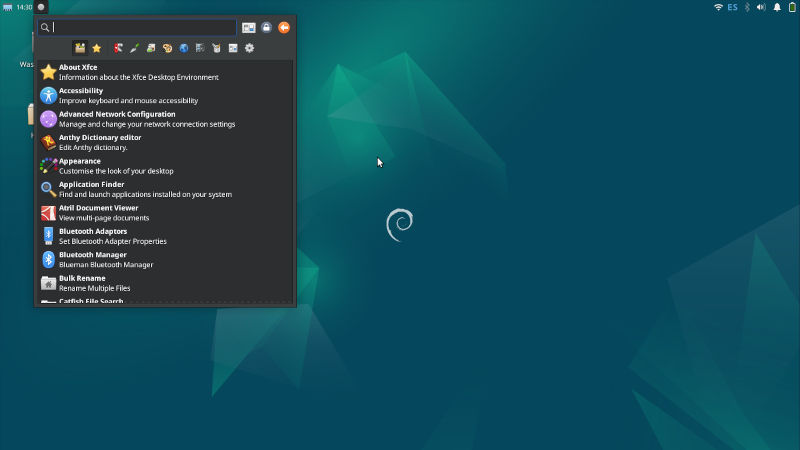Click the Bluetooth tray icon

tap(747, 7)
